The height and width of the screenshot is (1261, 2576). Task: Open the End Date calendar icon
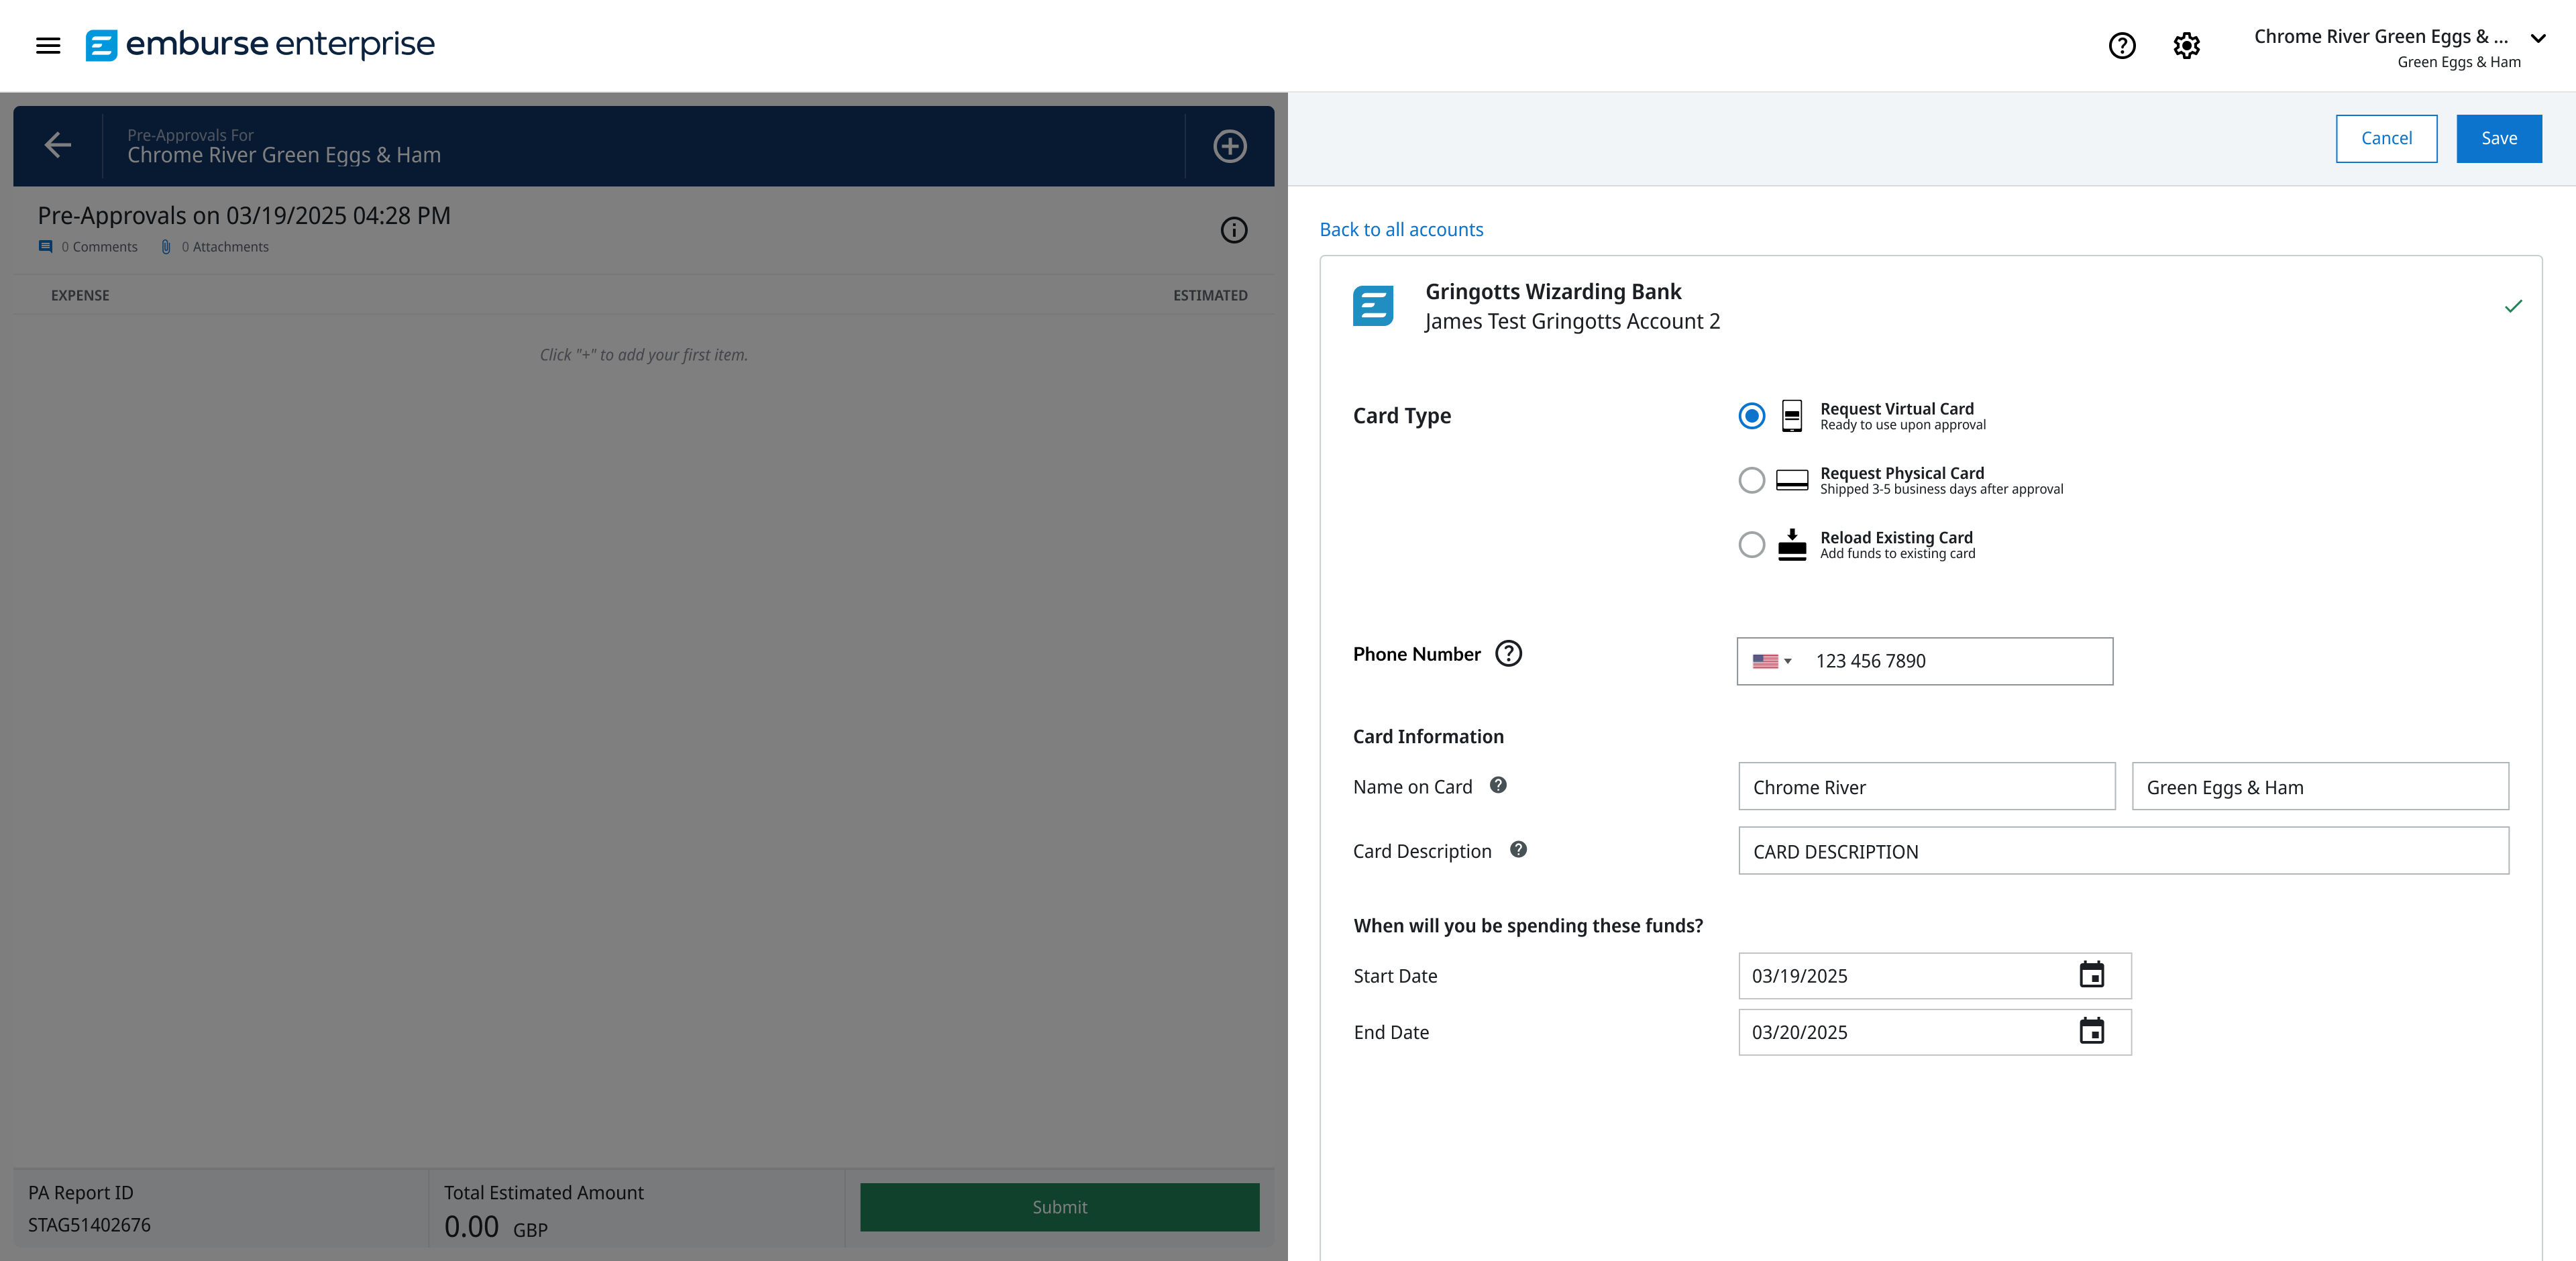(2091, 1032)
